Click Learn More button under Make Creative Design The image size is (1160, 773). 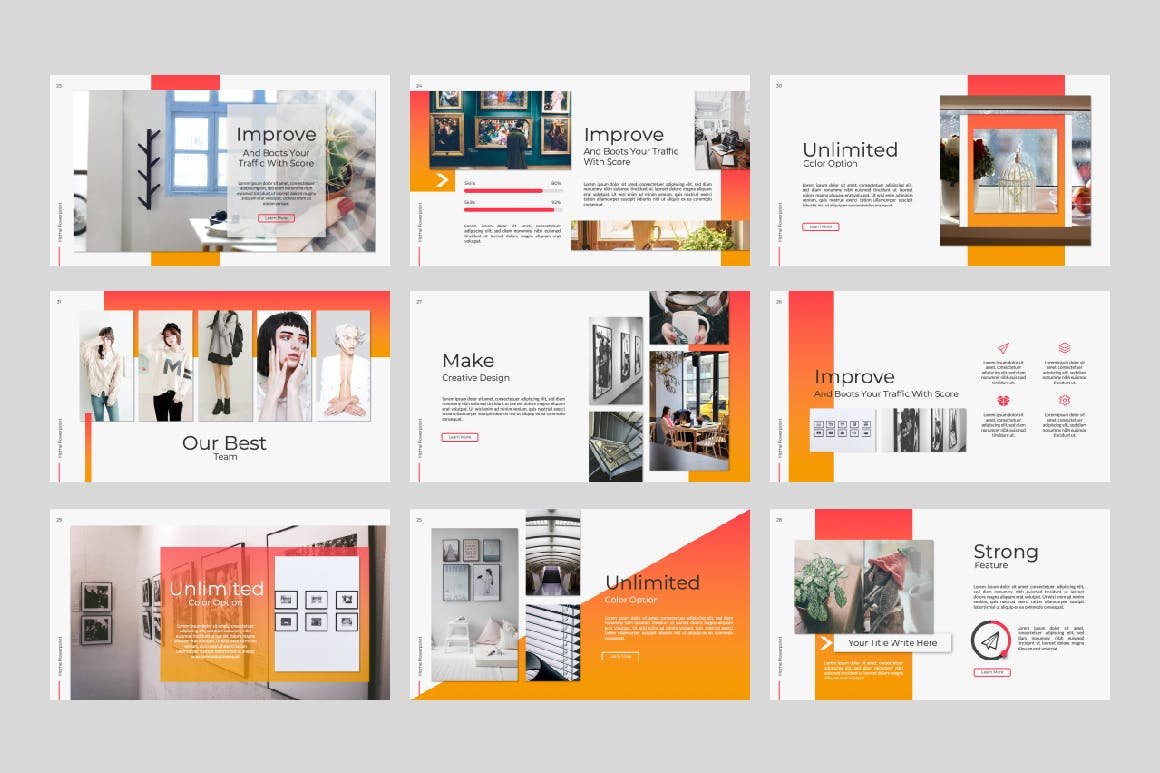point(460,437)
